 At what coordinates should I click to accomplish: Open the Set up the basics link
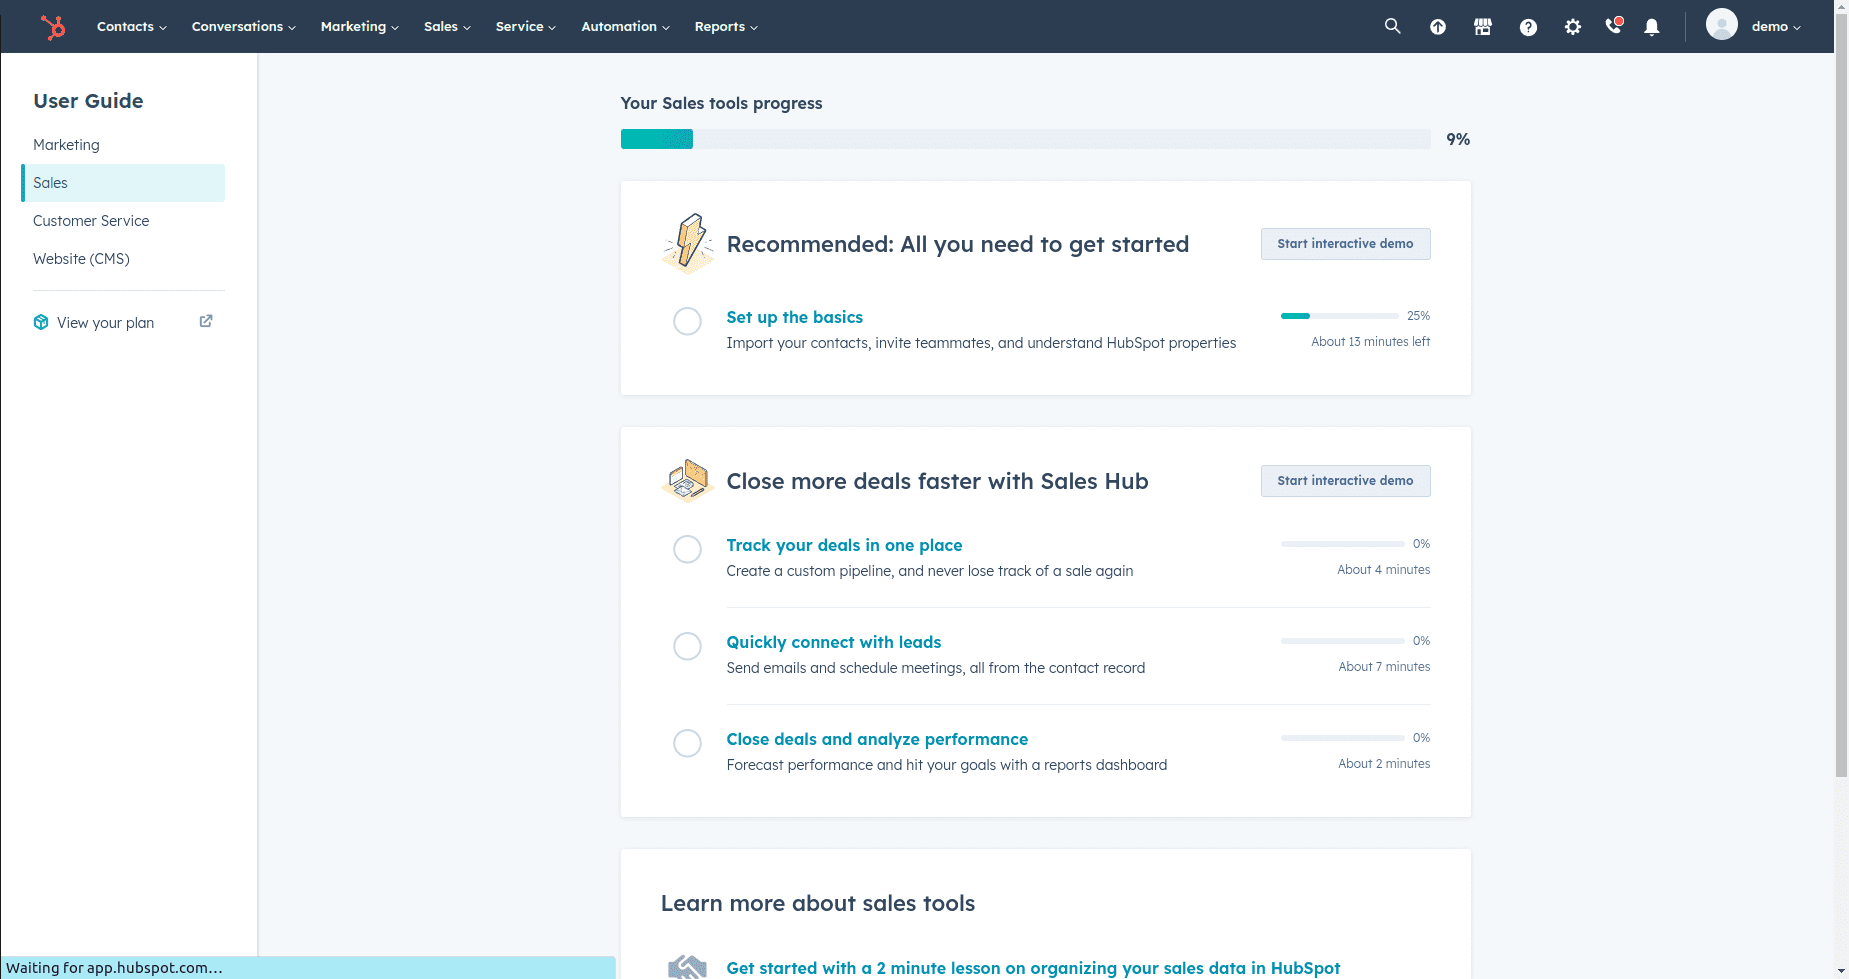(794, 317)
